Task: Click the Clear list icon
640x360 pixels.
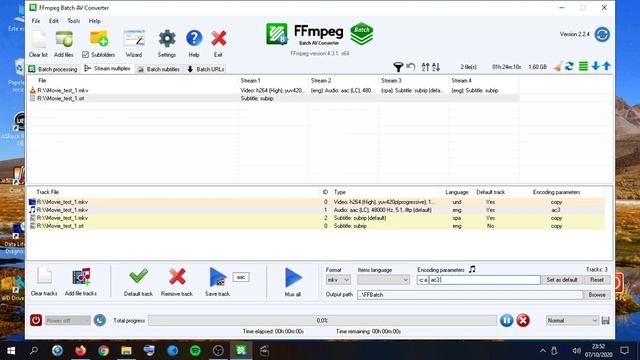Action: point(39,40)
